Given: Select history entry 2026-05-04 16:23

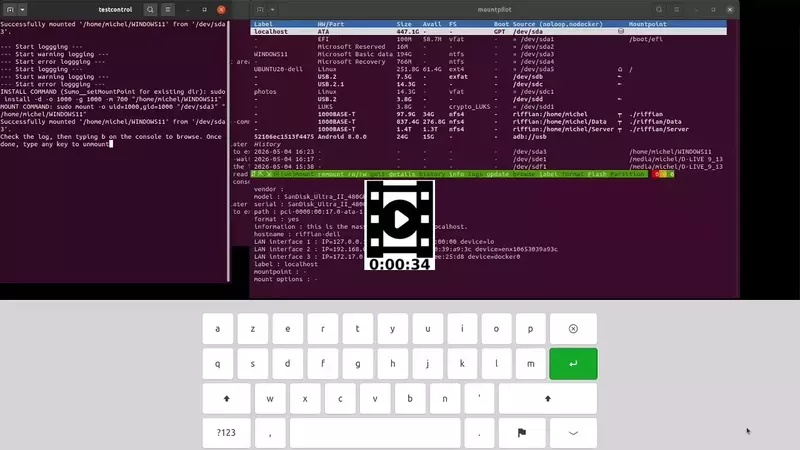Looking at the screenshot, I should click(488, 152).
